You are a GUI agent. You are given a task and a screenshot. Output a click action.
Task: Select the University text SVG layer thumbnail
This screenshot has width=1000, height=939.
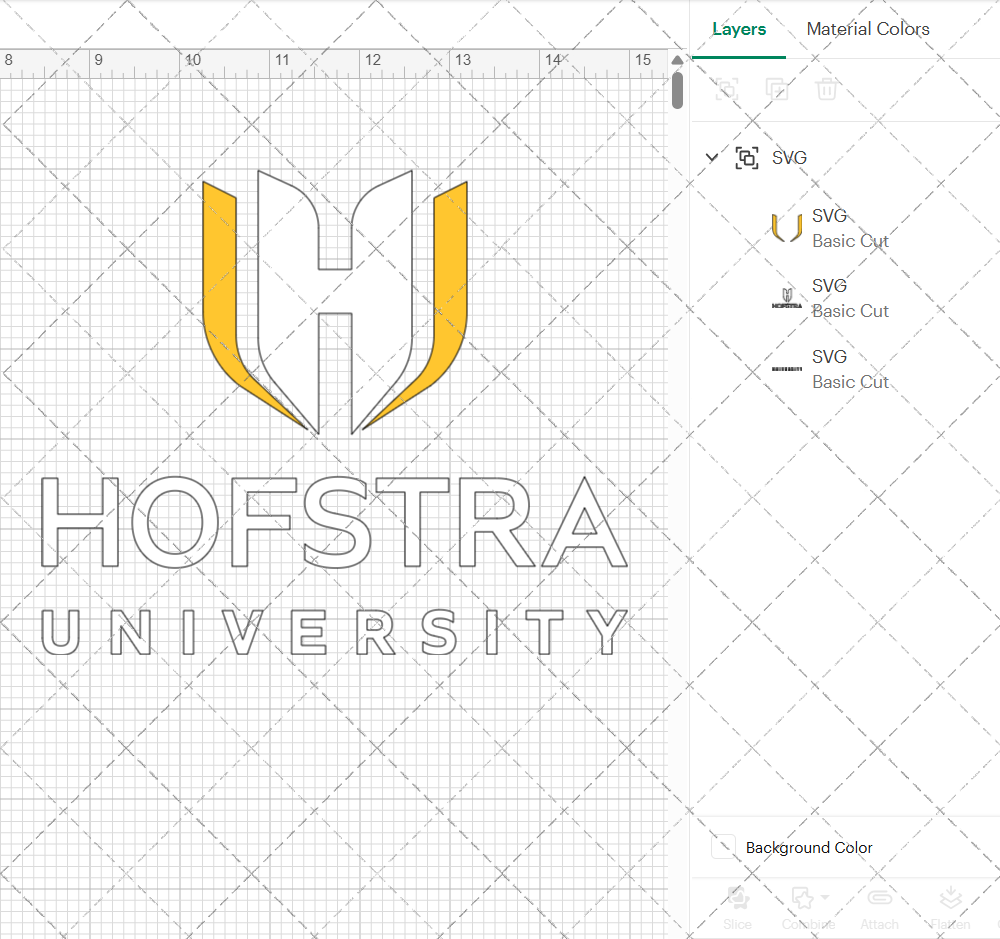click(787, 369)
